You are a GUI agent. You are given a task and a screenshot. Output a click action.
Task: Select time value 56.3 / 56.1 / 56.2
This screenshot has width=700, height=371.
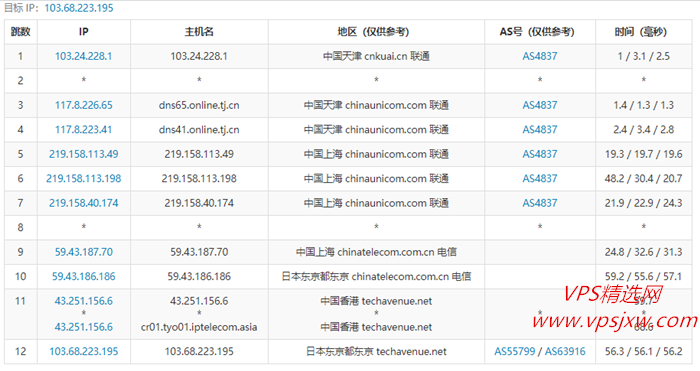pyautogui.click(x=643, y=352)
